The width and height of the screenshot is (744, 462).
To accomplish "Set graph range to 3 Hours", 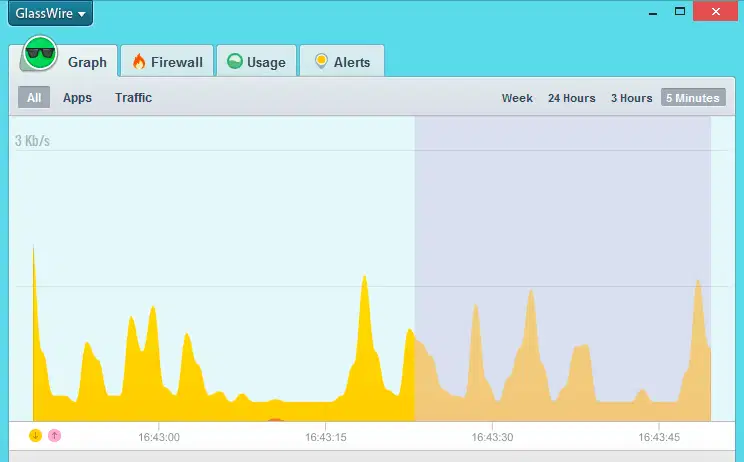I will pos(632,98).
